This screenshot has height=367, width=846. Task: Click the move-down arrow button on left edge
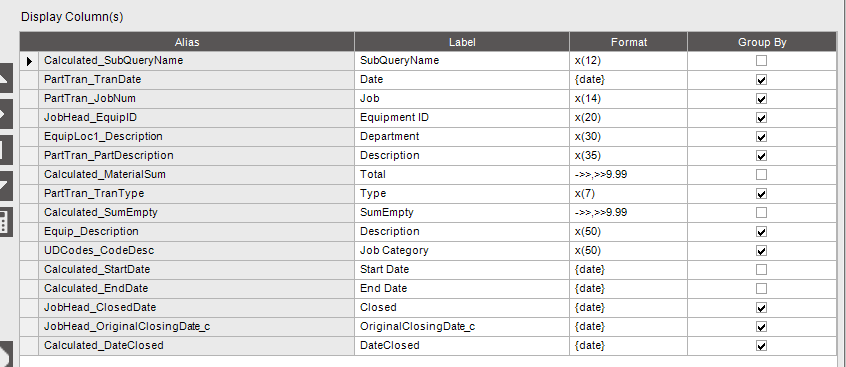[5, 186]
